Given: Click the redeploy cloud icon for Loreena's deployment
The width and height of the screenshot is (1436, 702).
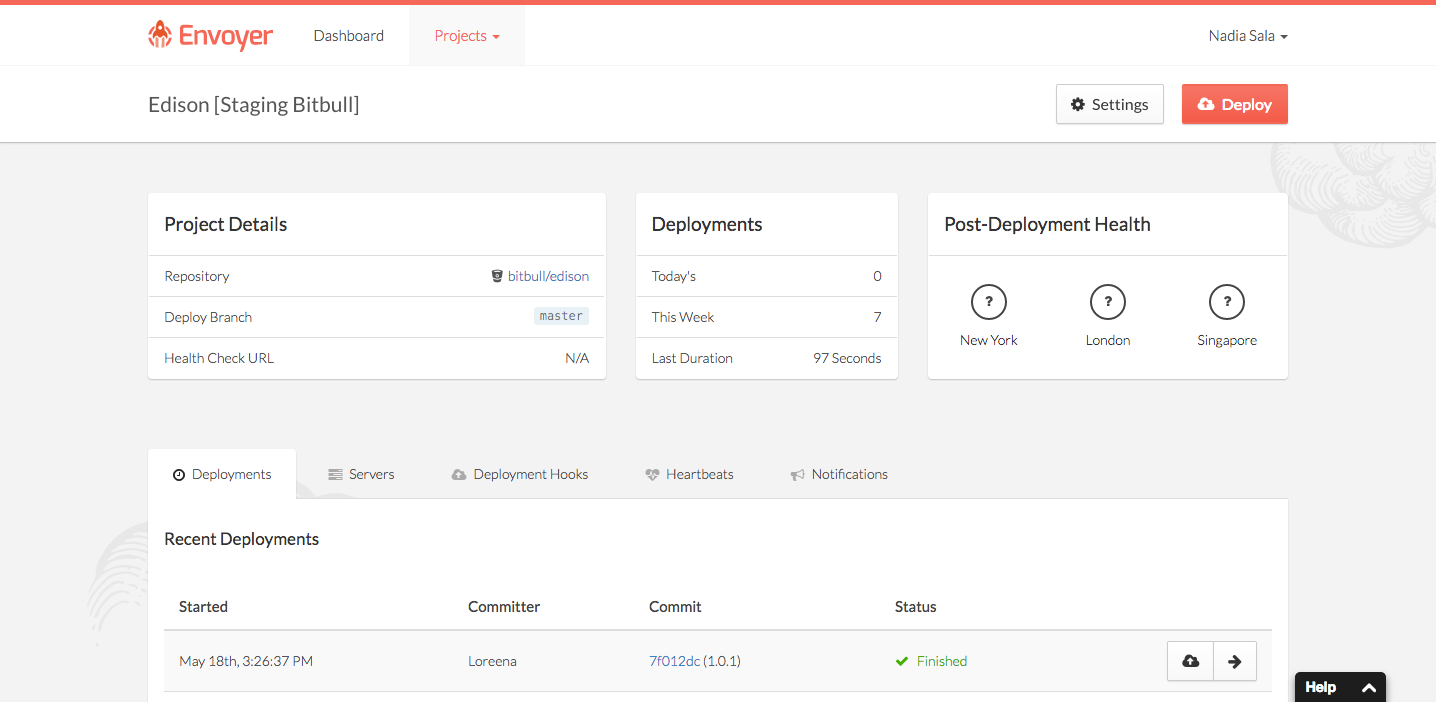Looking at the screenshot, I should [x=1190, y=661].
